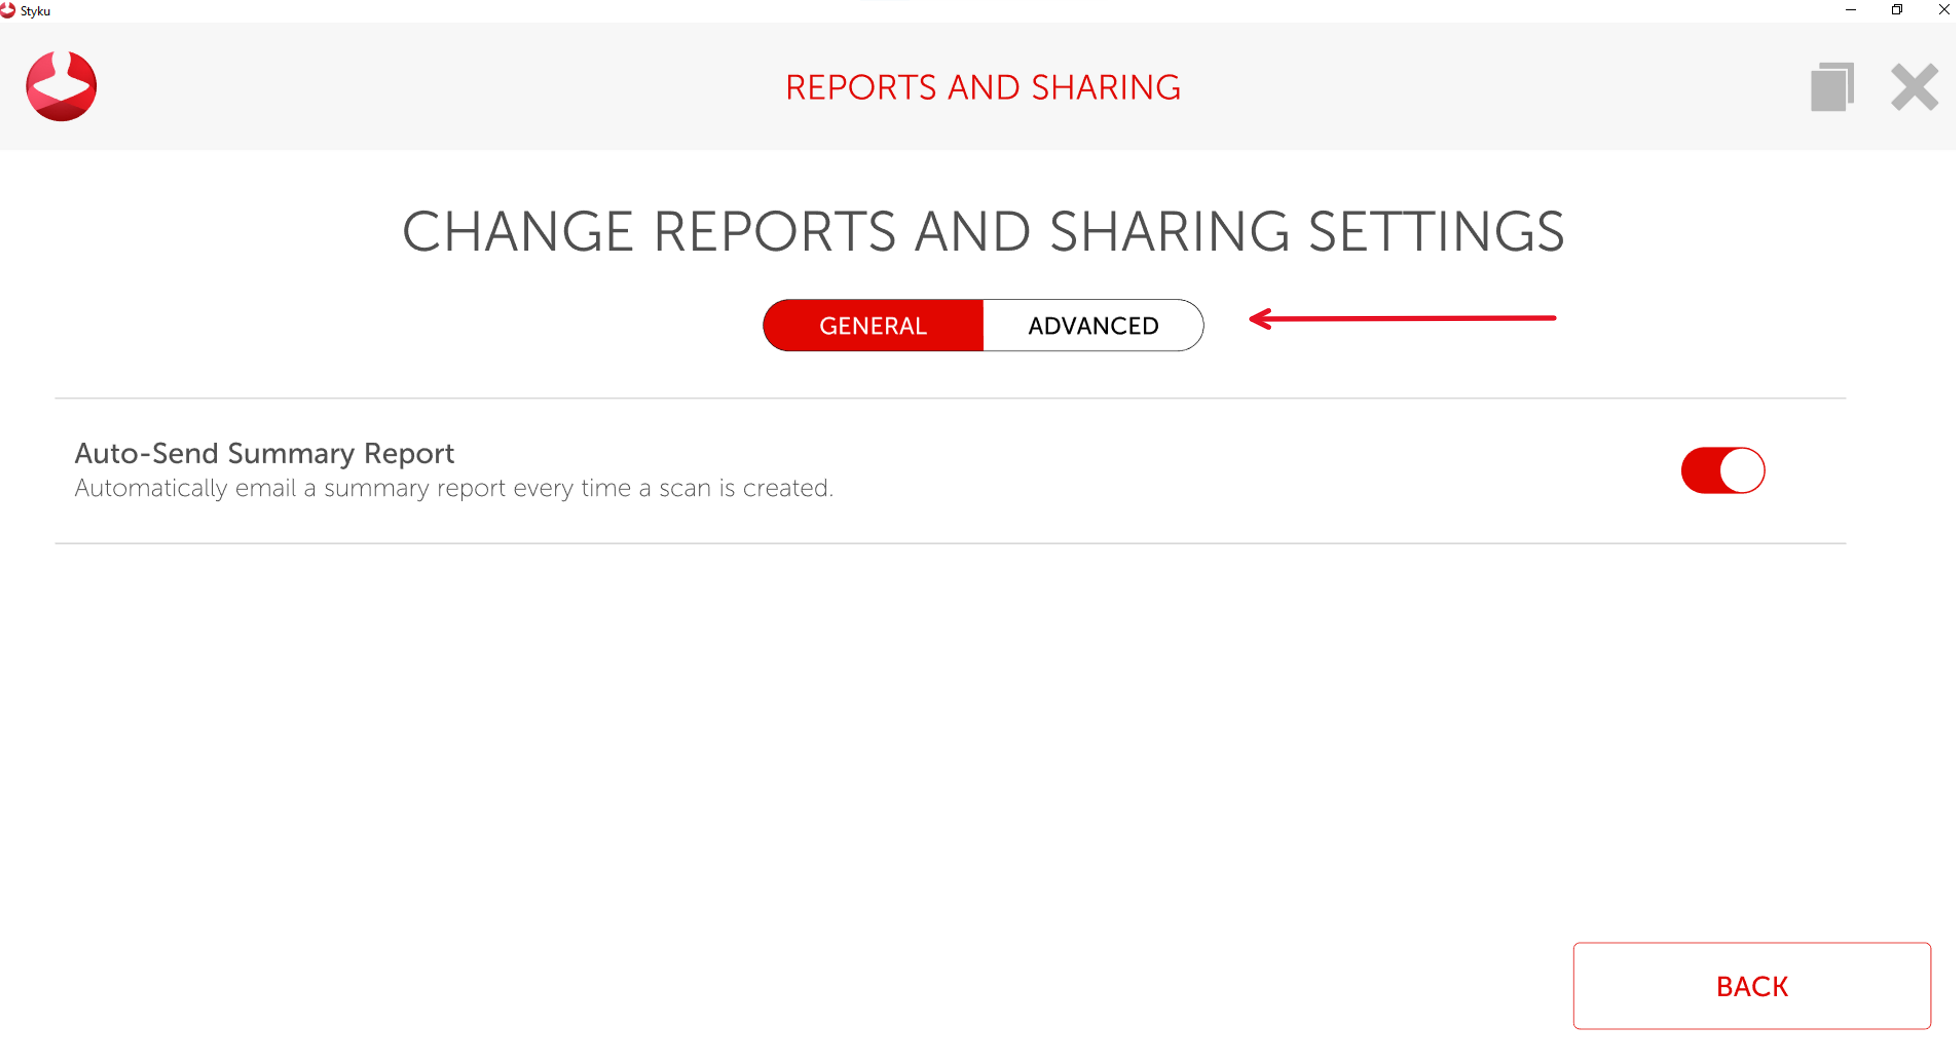This screenshot has height=1054, width=1956.
Task: Dismiss settings with the large gray X icon
Action: point(1914,87)
